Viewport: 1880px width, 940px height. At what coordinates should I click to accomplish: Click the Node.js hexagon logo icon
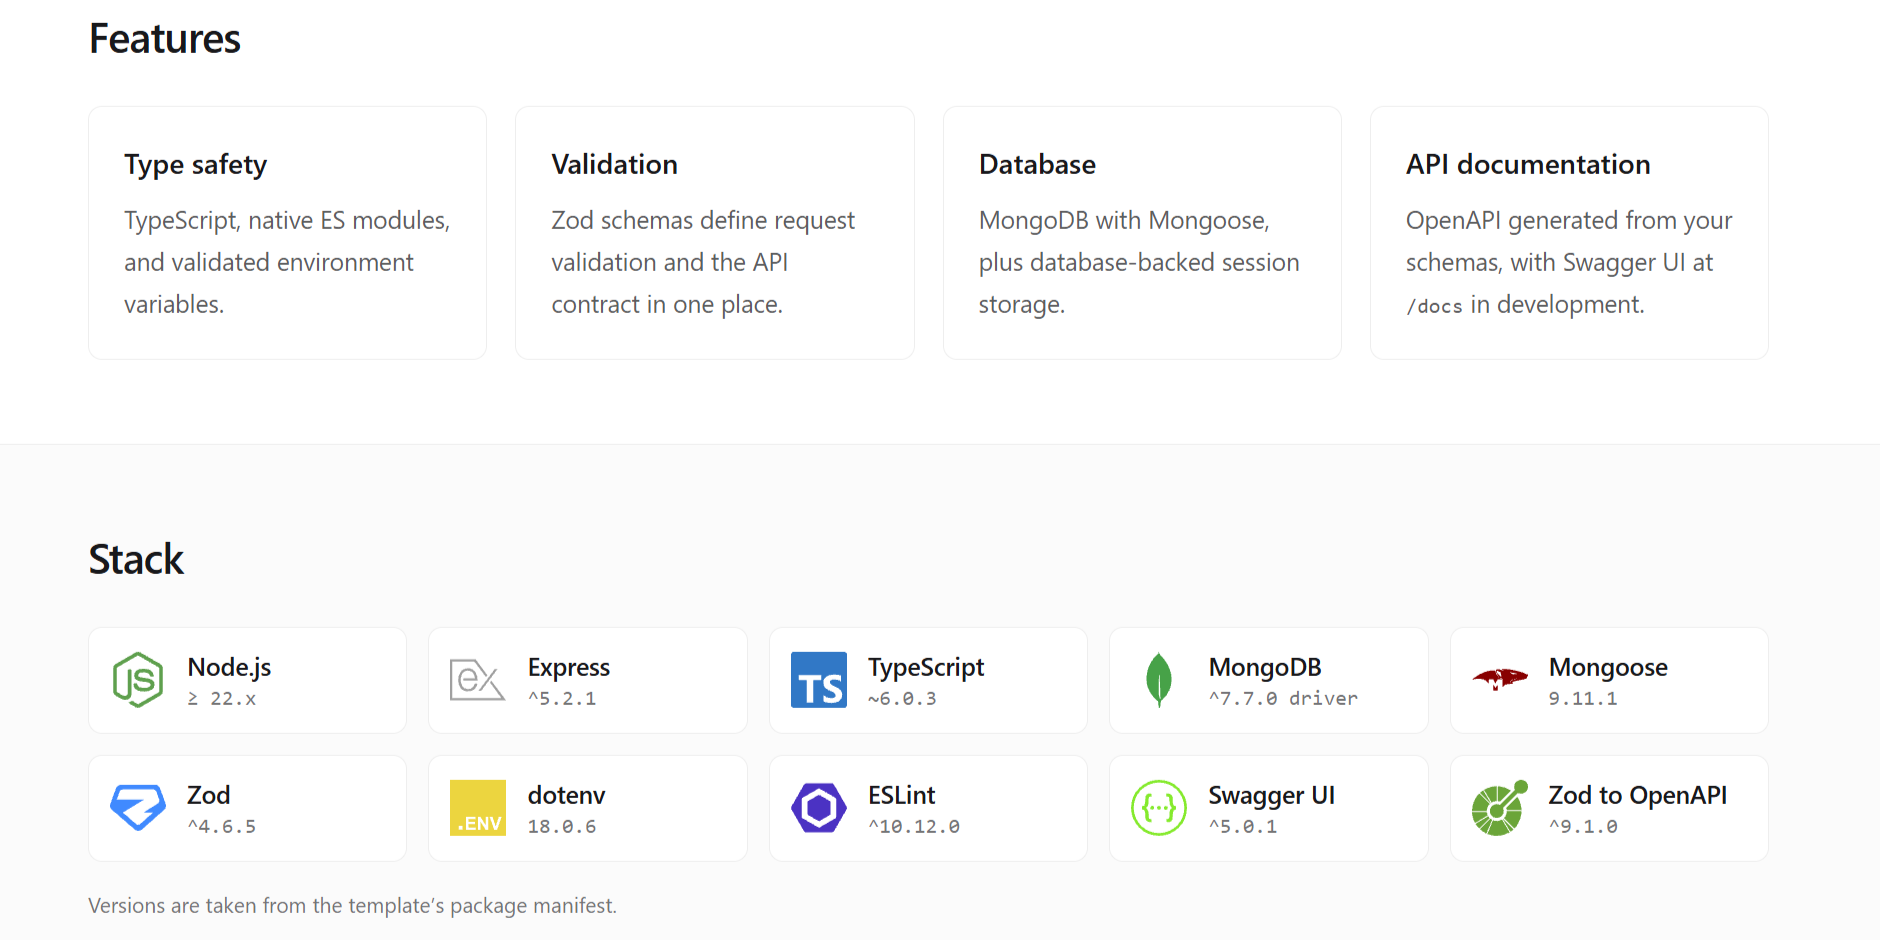tap(138, 680)
